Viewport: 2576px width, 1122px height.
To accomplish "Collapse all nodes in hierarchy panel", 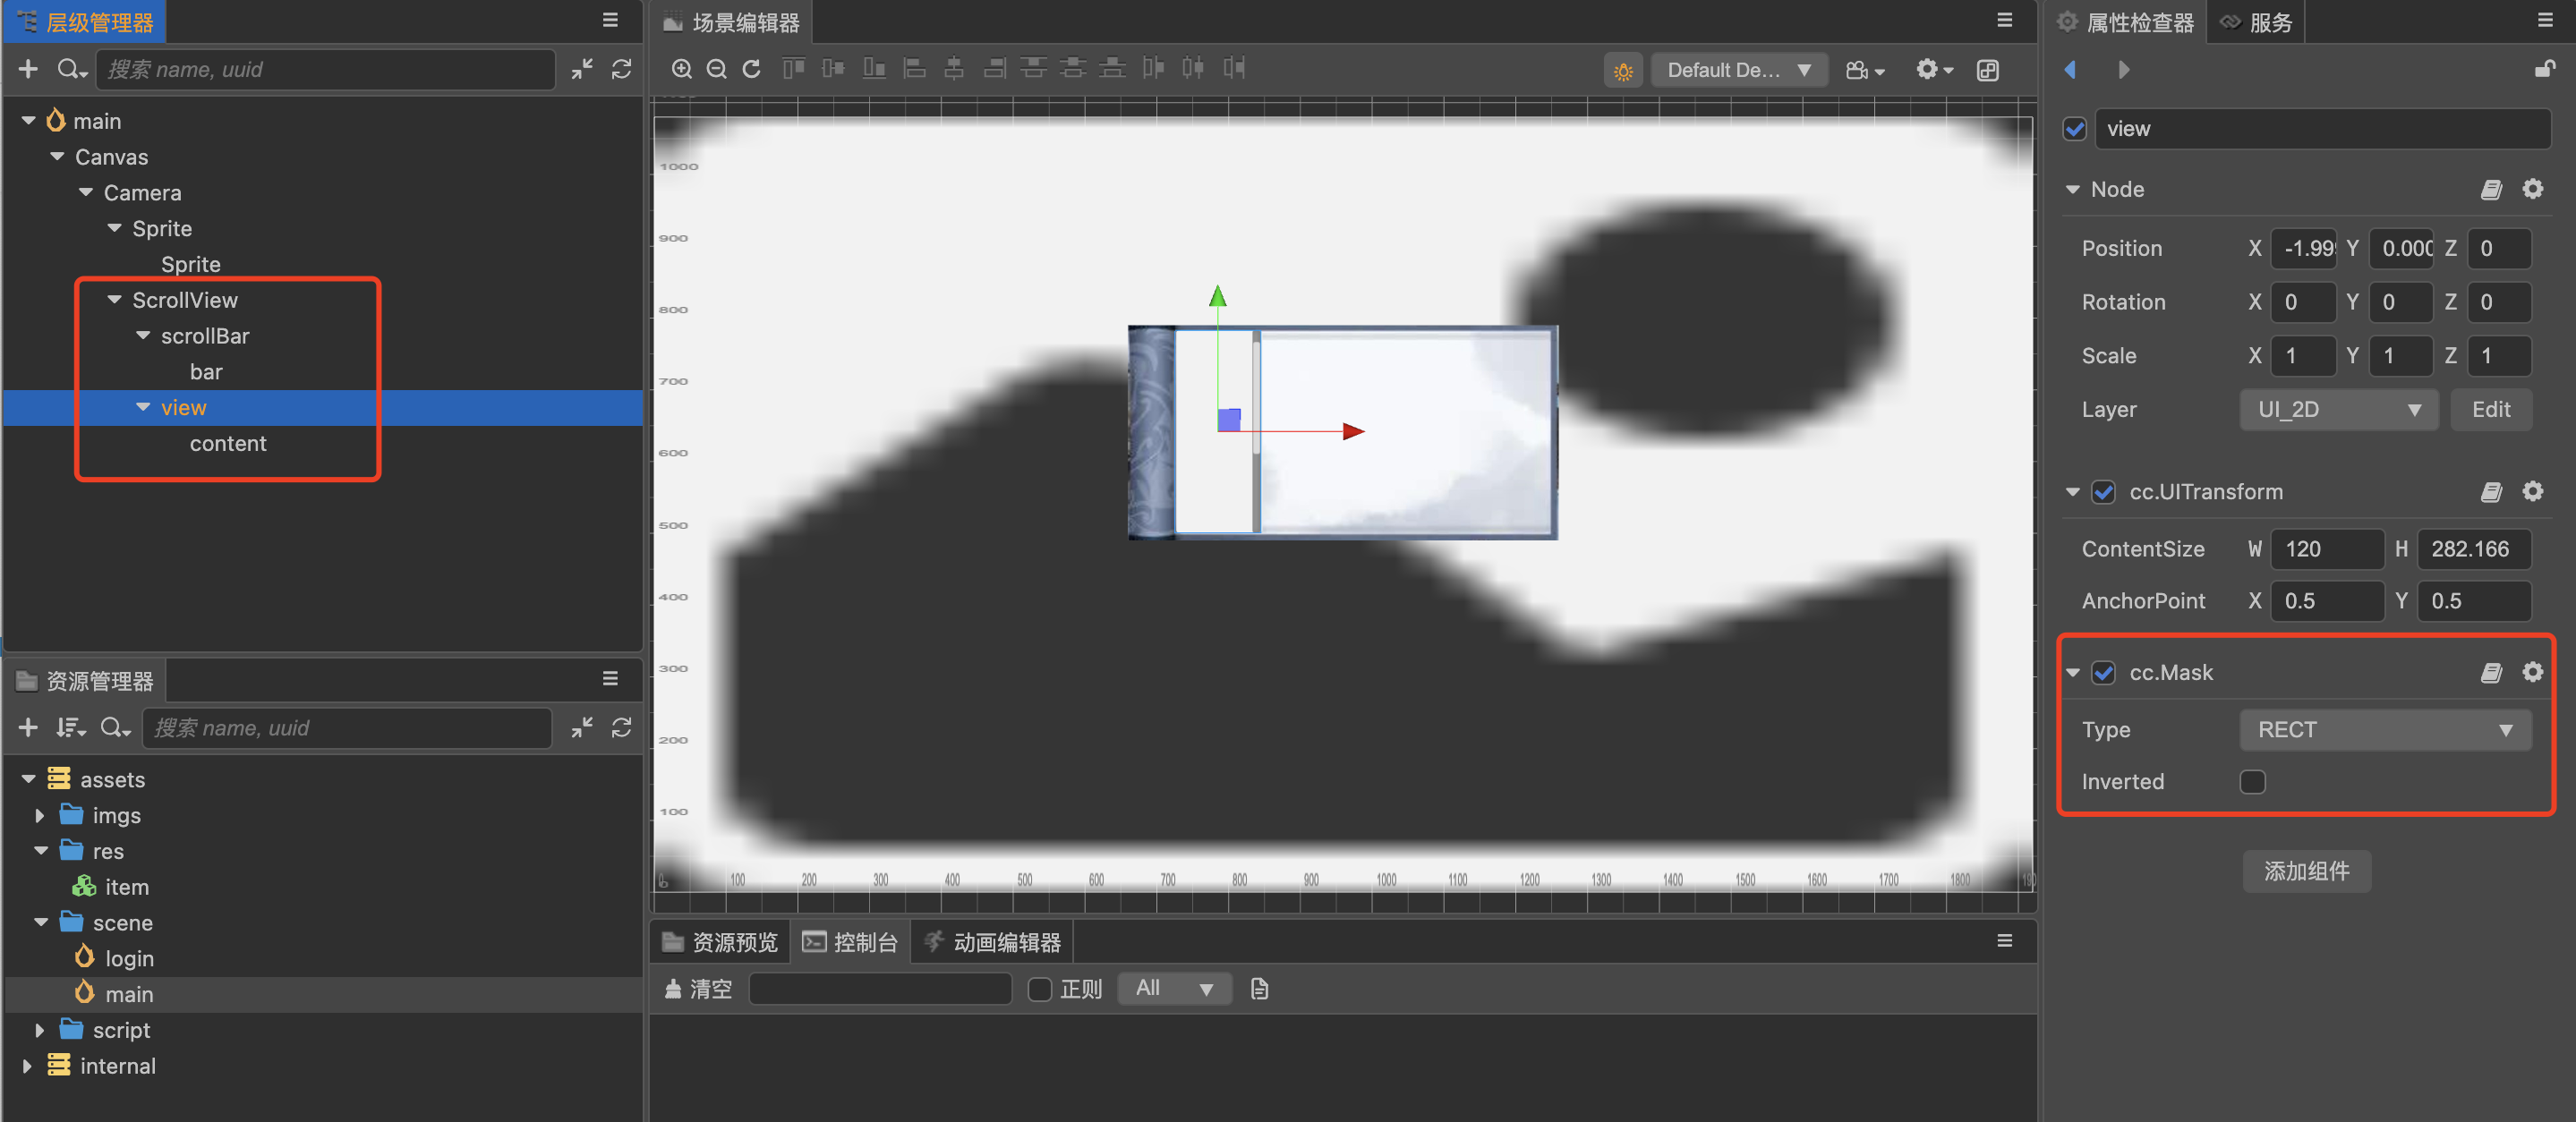I will point(582,69).
